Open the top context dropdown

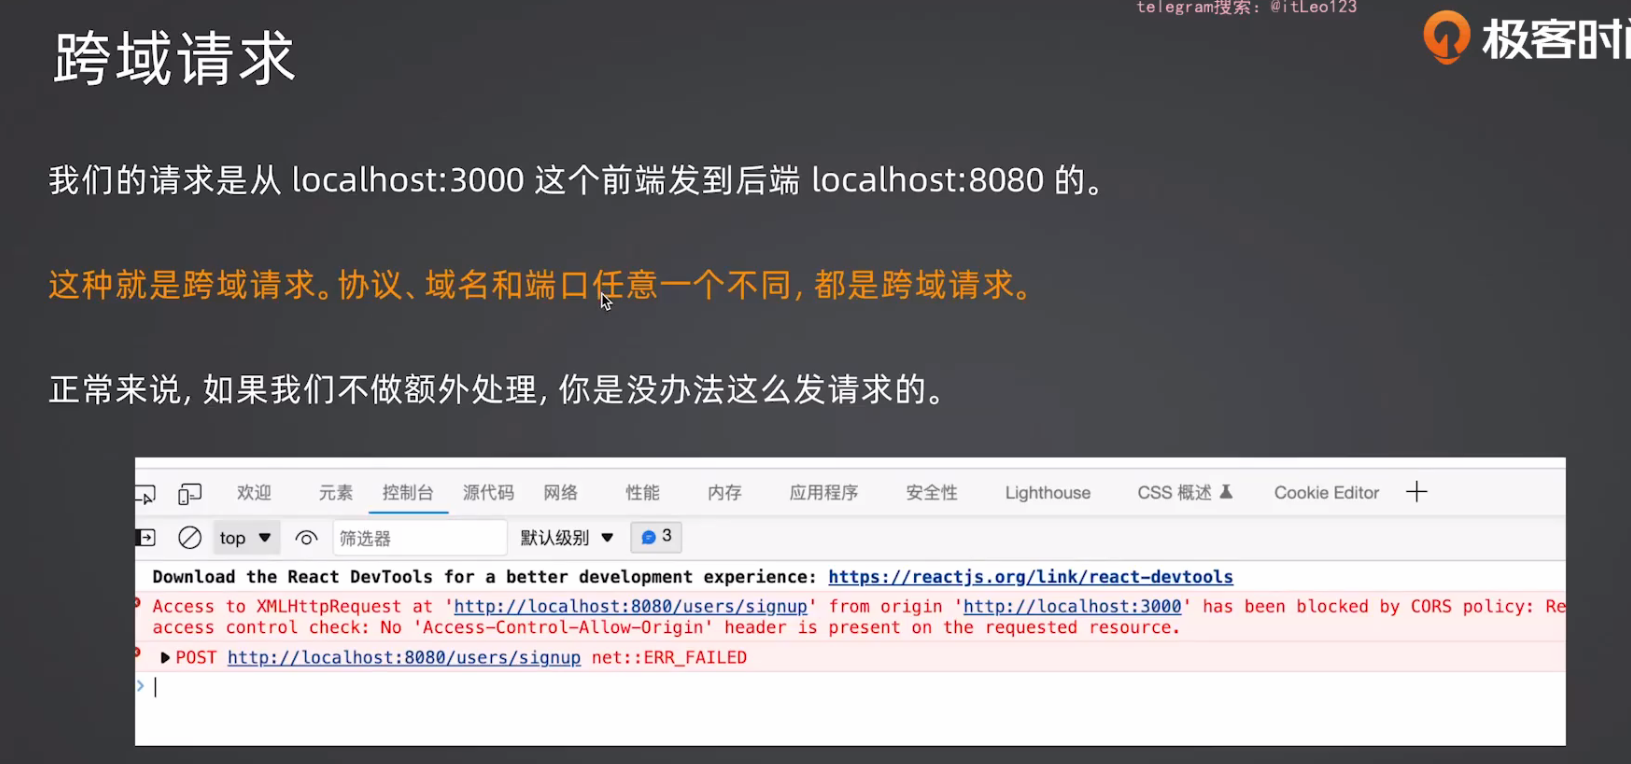[246, 538]
